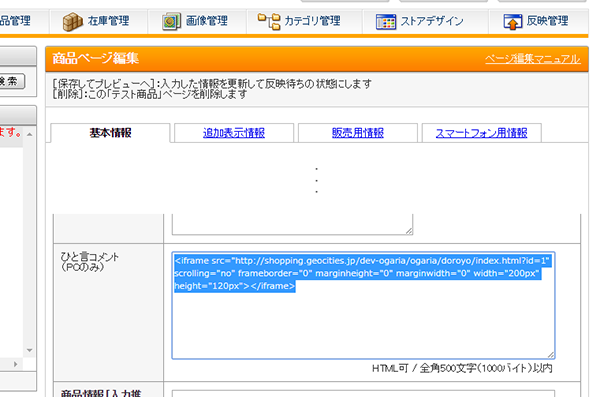The image size is (600, 397).
Task: Open 在庫管理 inventory icon
Action: click(73, 21)
